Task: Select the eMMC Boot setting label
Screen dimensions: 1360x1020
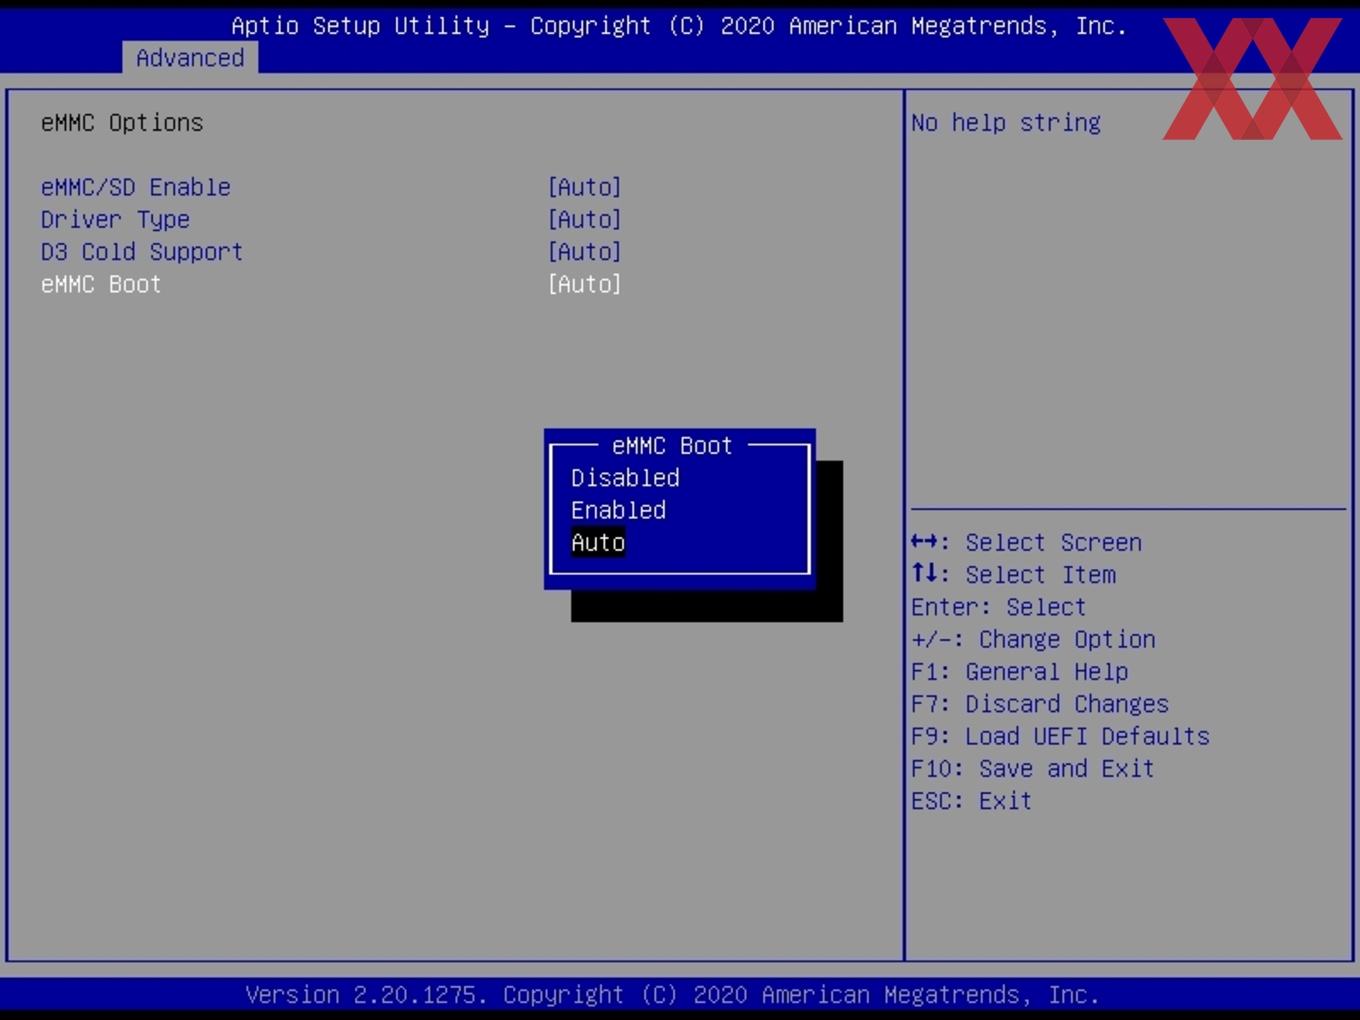Action: 101,284
